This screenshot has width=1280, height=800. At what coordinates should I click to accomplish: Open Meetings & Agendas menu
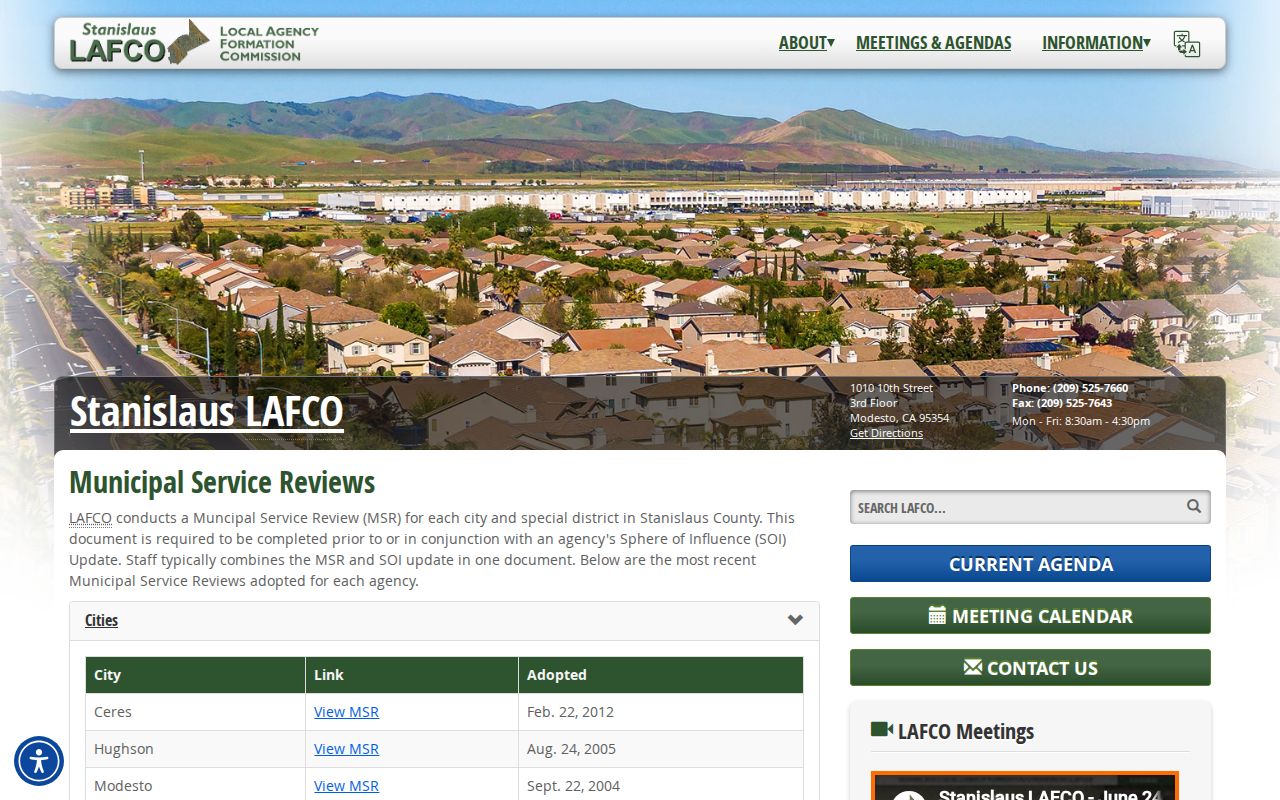point(934,43)
